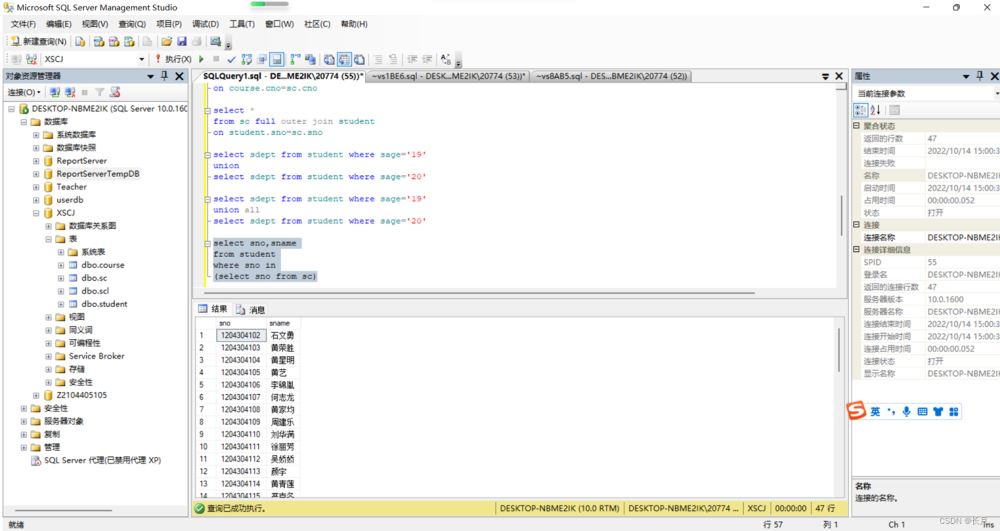Toggle categorized view in Properties panel
Screen dimensions: 1000x531
pyautogui.click(x=861, y=110)
